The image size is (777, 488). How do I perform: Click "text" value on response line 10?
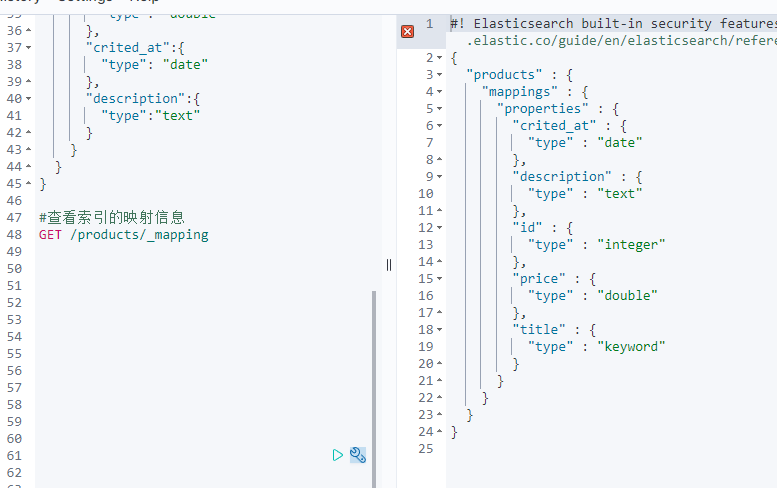(620, 194)
